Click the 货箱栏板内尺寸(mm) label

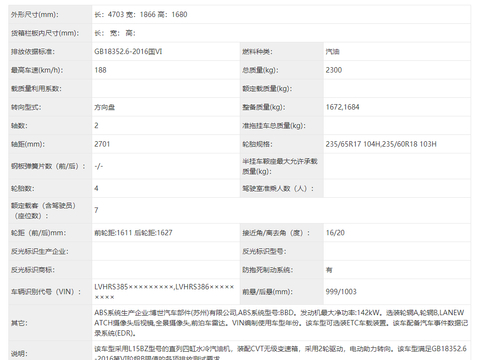point(45,33)
